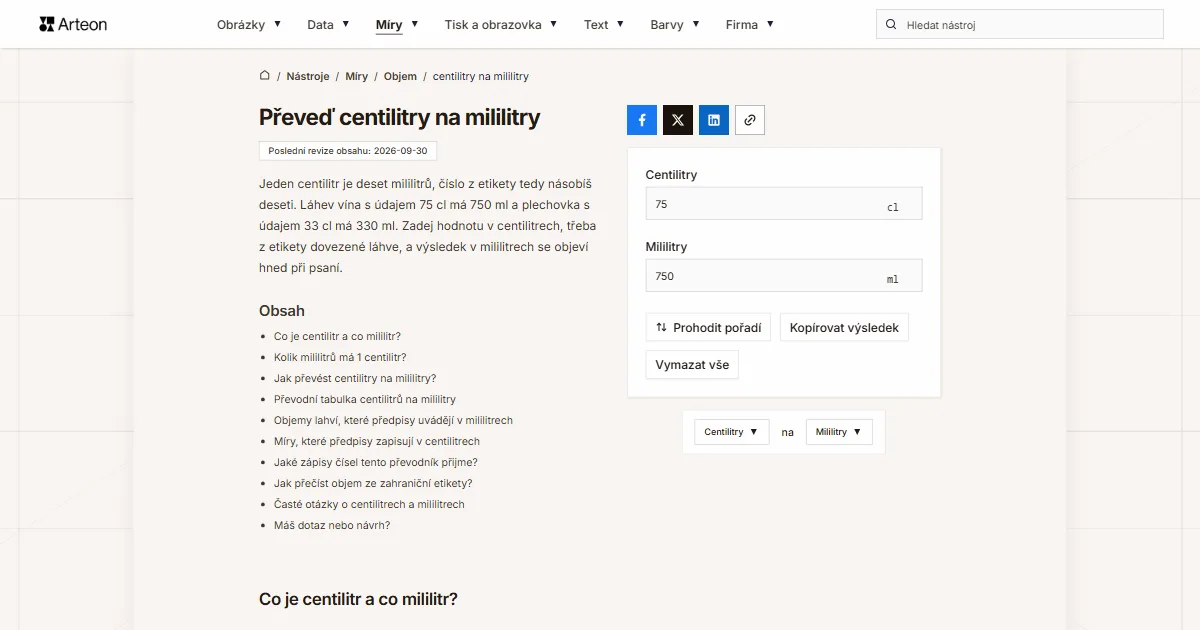The height and width of the screenshot is (630, 1200).
Task: Jump to Co je centilitr a co mililitr?
Action: coord(337,336)
